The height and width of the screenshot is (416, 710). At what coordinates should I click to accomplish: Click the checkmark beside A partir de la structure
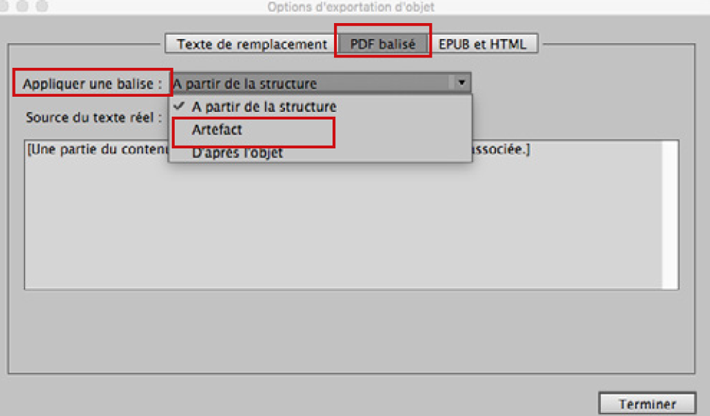click(x=179, y=106)
